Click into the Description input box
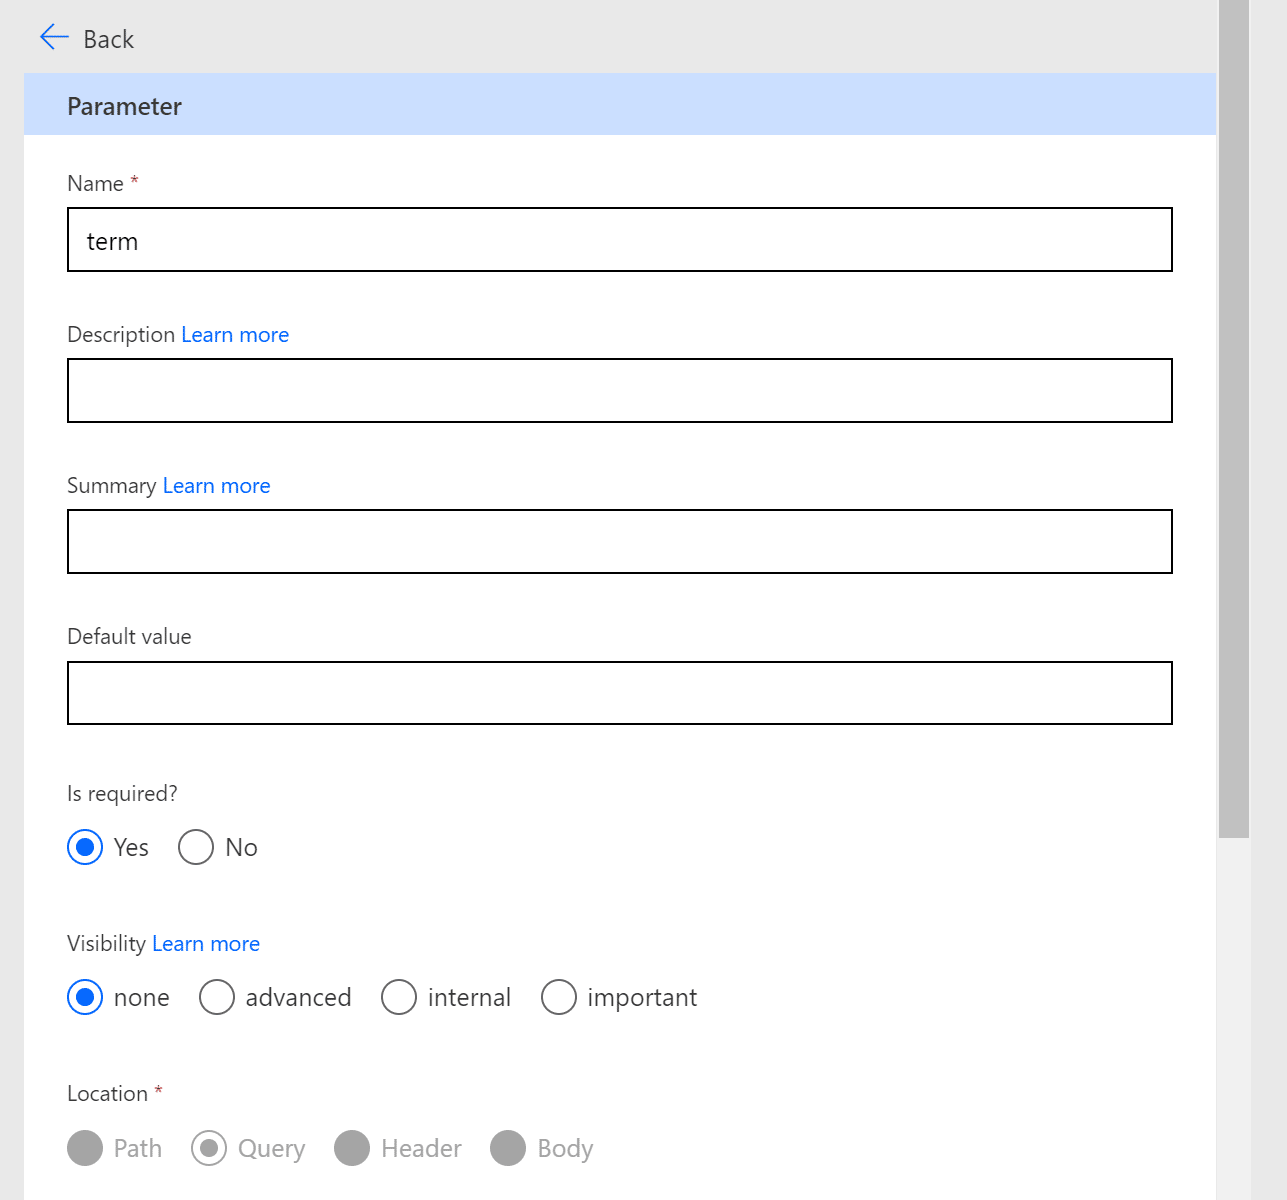This screenshot has height=1200, width=1287. click(619, 390)
